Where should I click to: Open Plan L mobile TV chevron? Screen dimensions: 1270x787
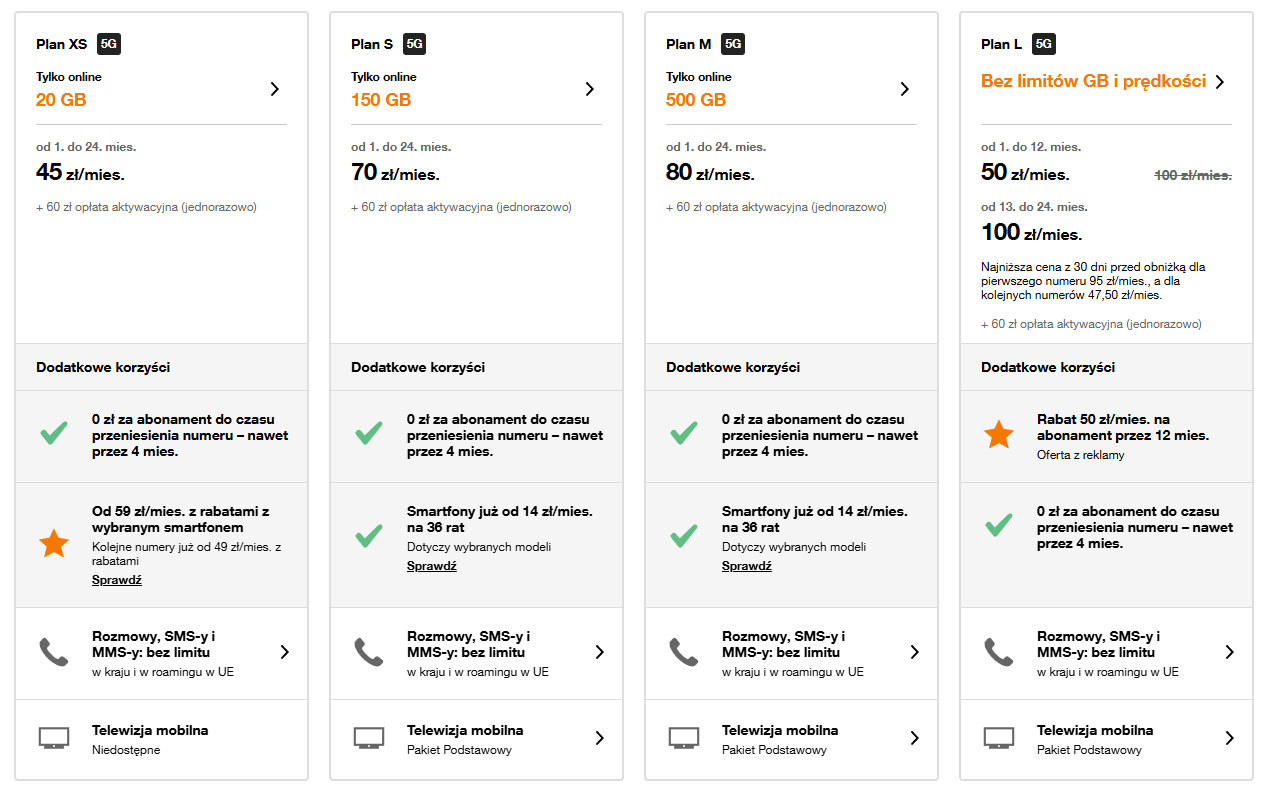pos(1230,738)
